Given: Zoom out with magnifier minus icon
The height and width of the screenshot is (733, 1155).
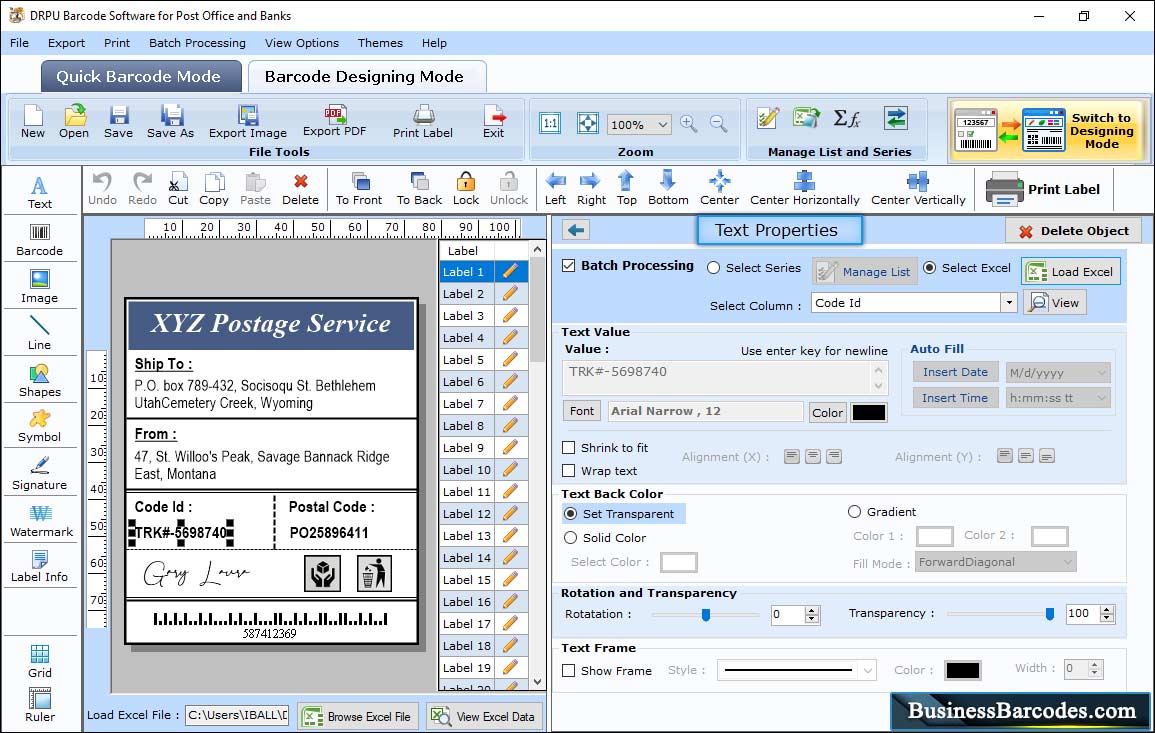Looking at the screenshot, I should [x=719, y=123].
